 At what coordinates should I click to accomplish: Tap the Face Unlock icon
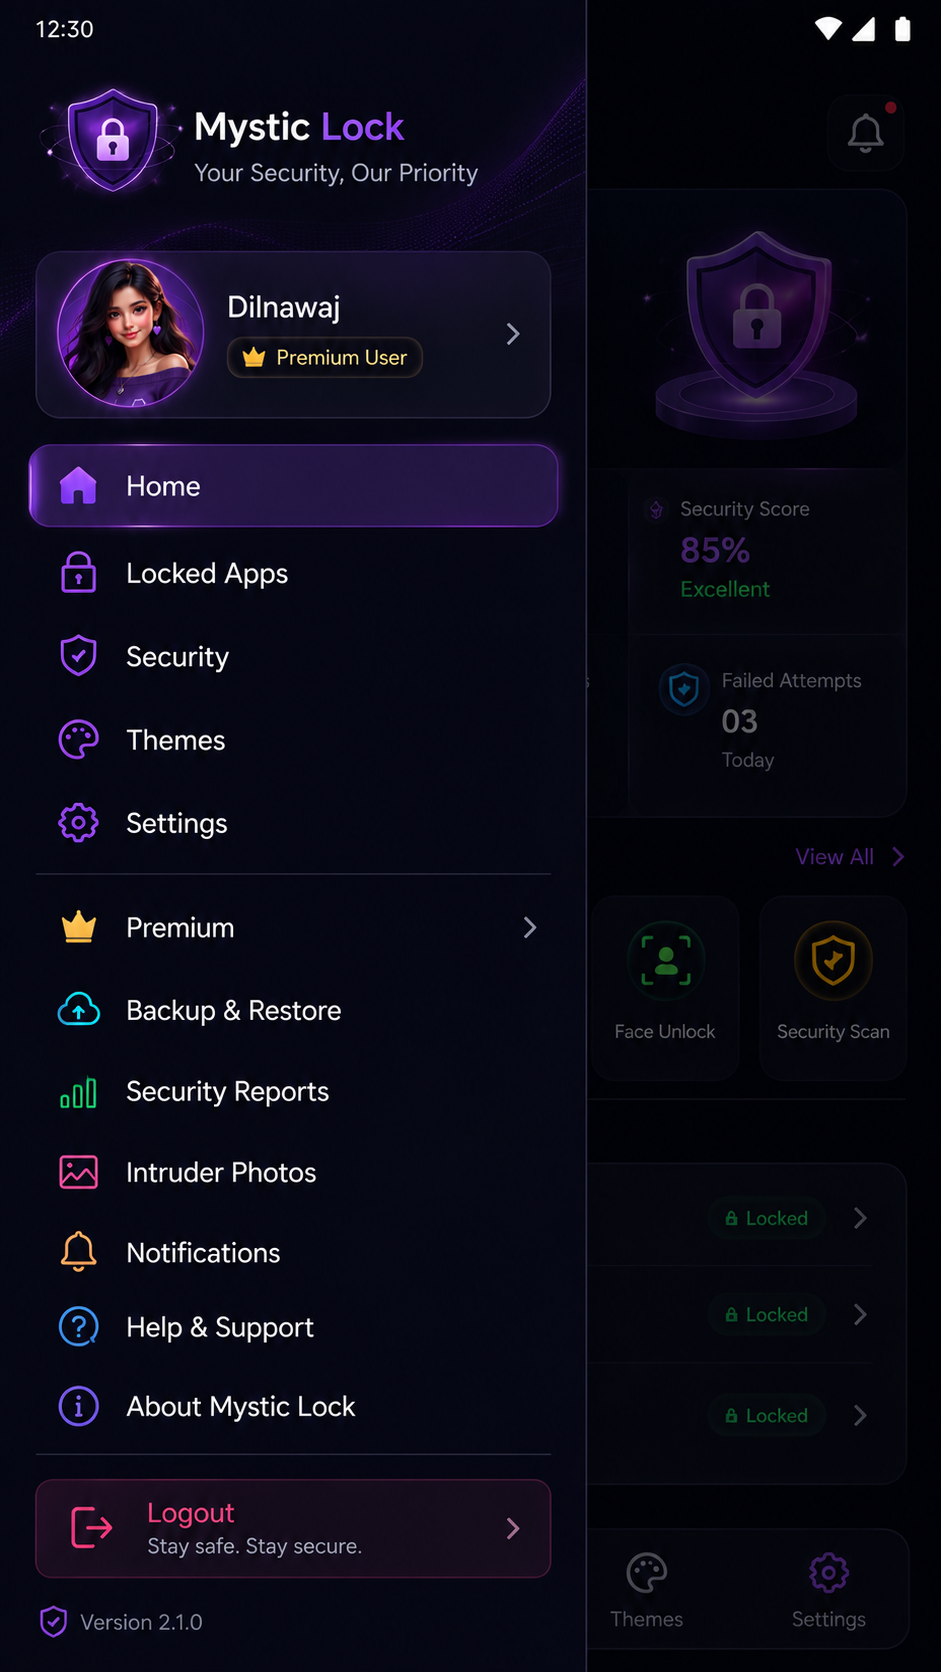click(x=666, y=960)
